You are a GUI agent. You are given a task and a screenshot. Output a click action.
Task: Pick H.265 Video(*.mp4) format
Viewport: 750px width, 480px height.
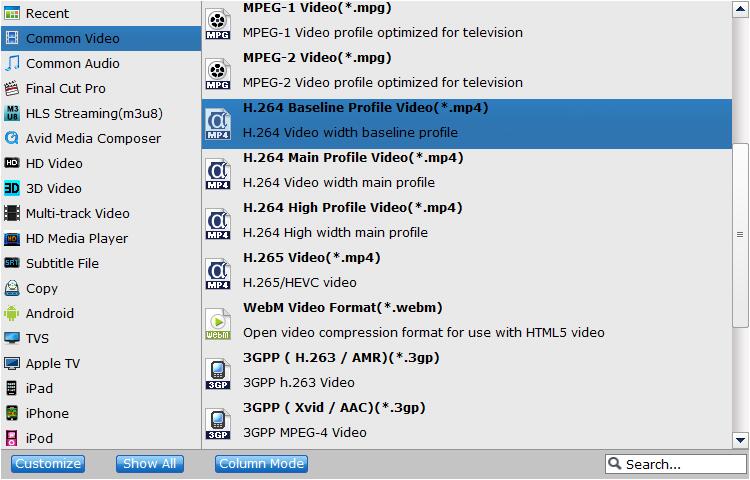pos(312,257)
